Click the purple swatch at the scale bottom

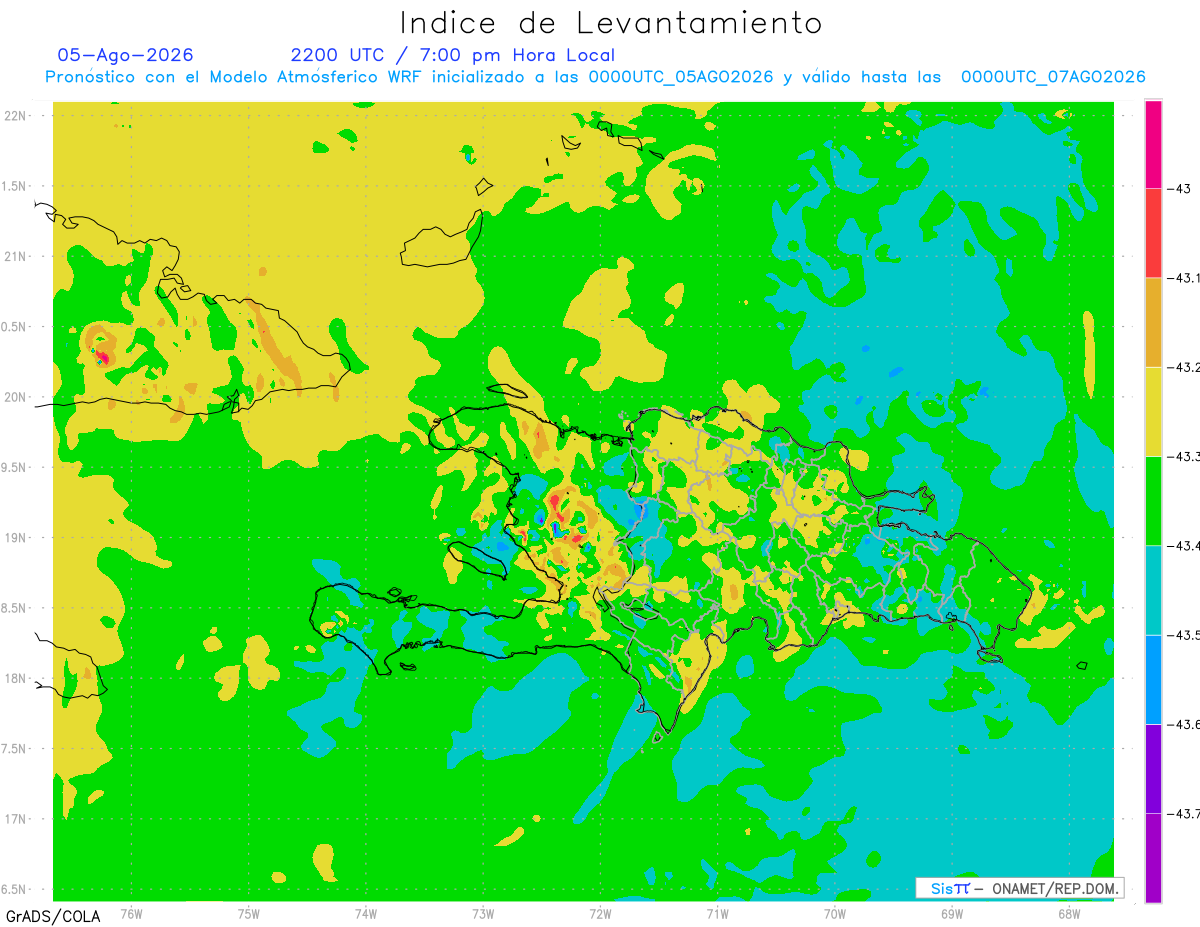pyautogui.click(x=1153, y=857)
